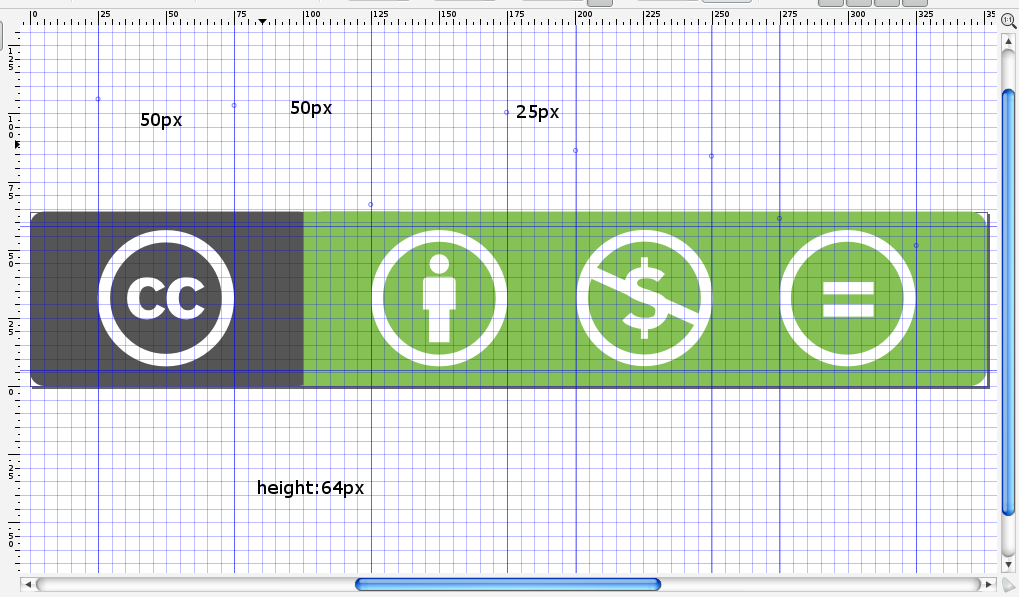
Task: Select the Creative Commons CC logo circle
Action: [166, 298]
